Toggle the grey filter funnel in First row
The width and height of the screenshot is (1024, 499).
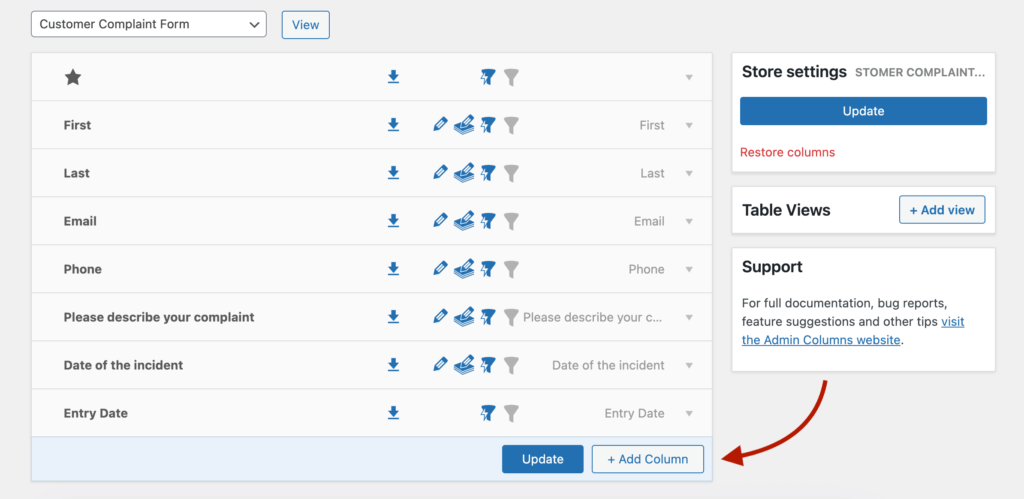[x=511, y=125]
